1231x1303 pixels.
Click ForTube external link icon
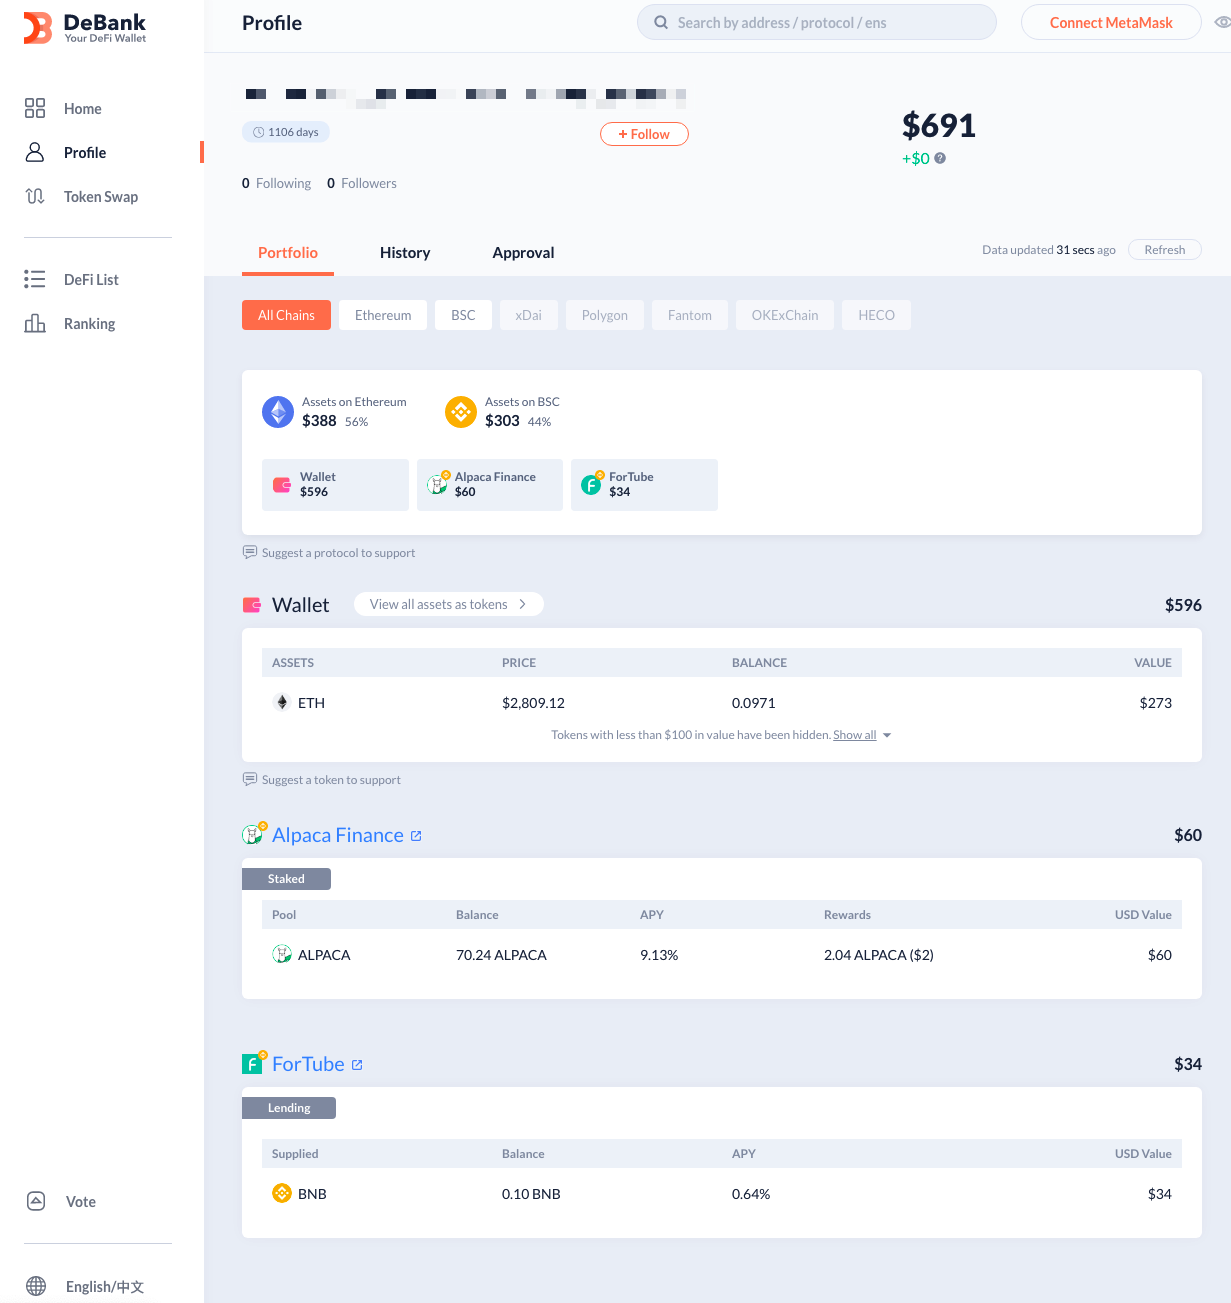tap(357, 1065)
